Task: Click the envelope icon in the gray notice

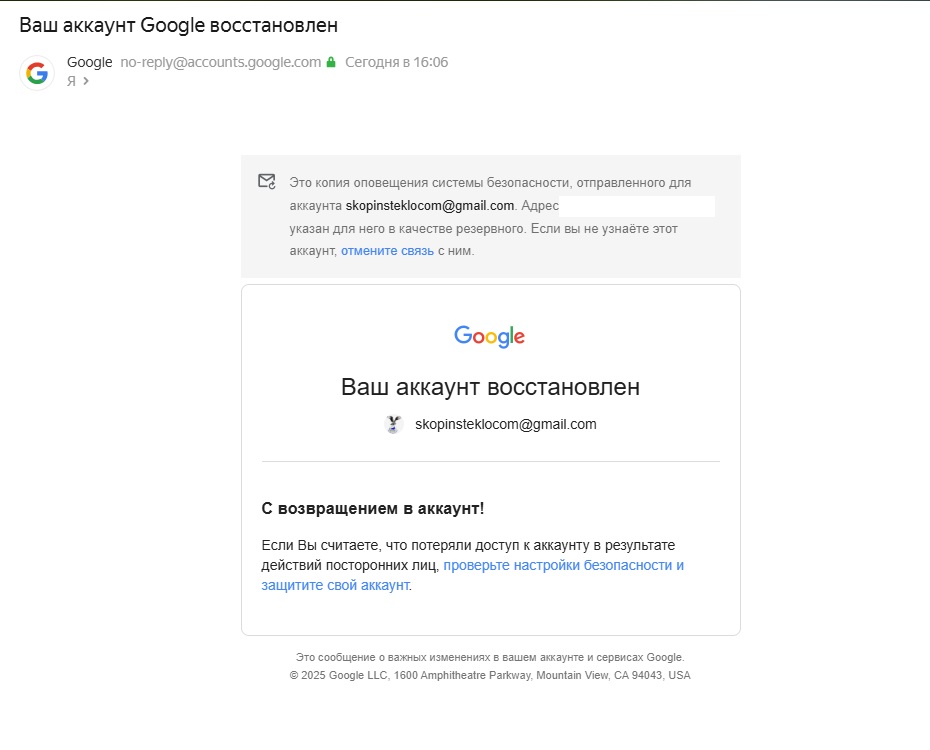Action: [x=266, y=181]
